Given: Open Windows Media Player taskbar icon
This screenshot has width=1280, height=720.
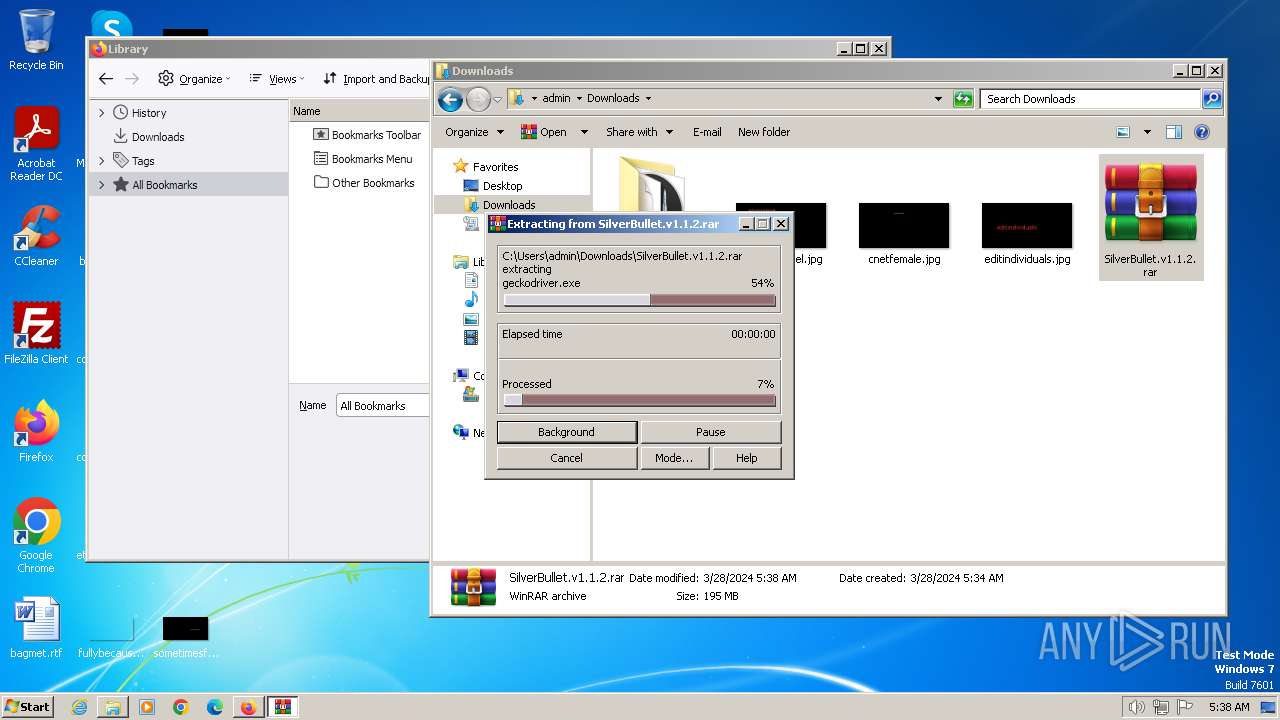Looking at the screenshot, I should tap(147, 707).
